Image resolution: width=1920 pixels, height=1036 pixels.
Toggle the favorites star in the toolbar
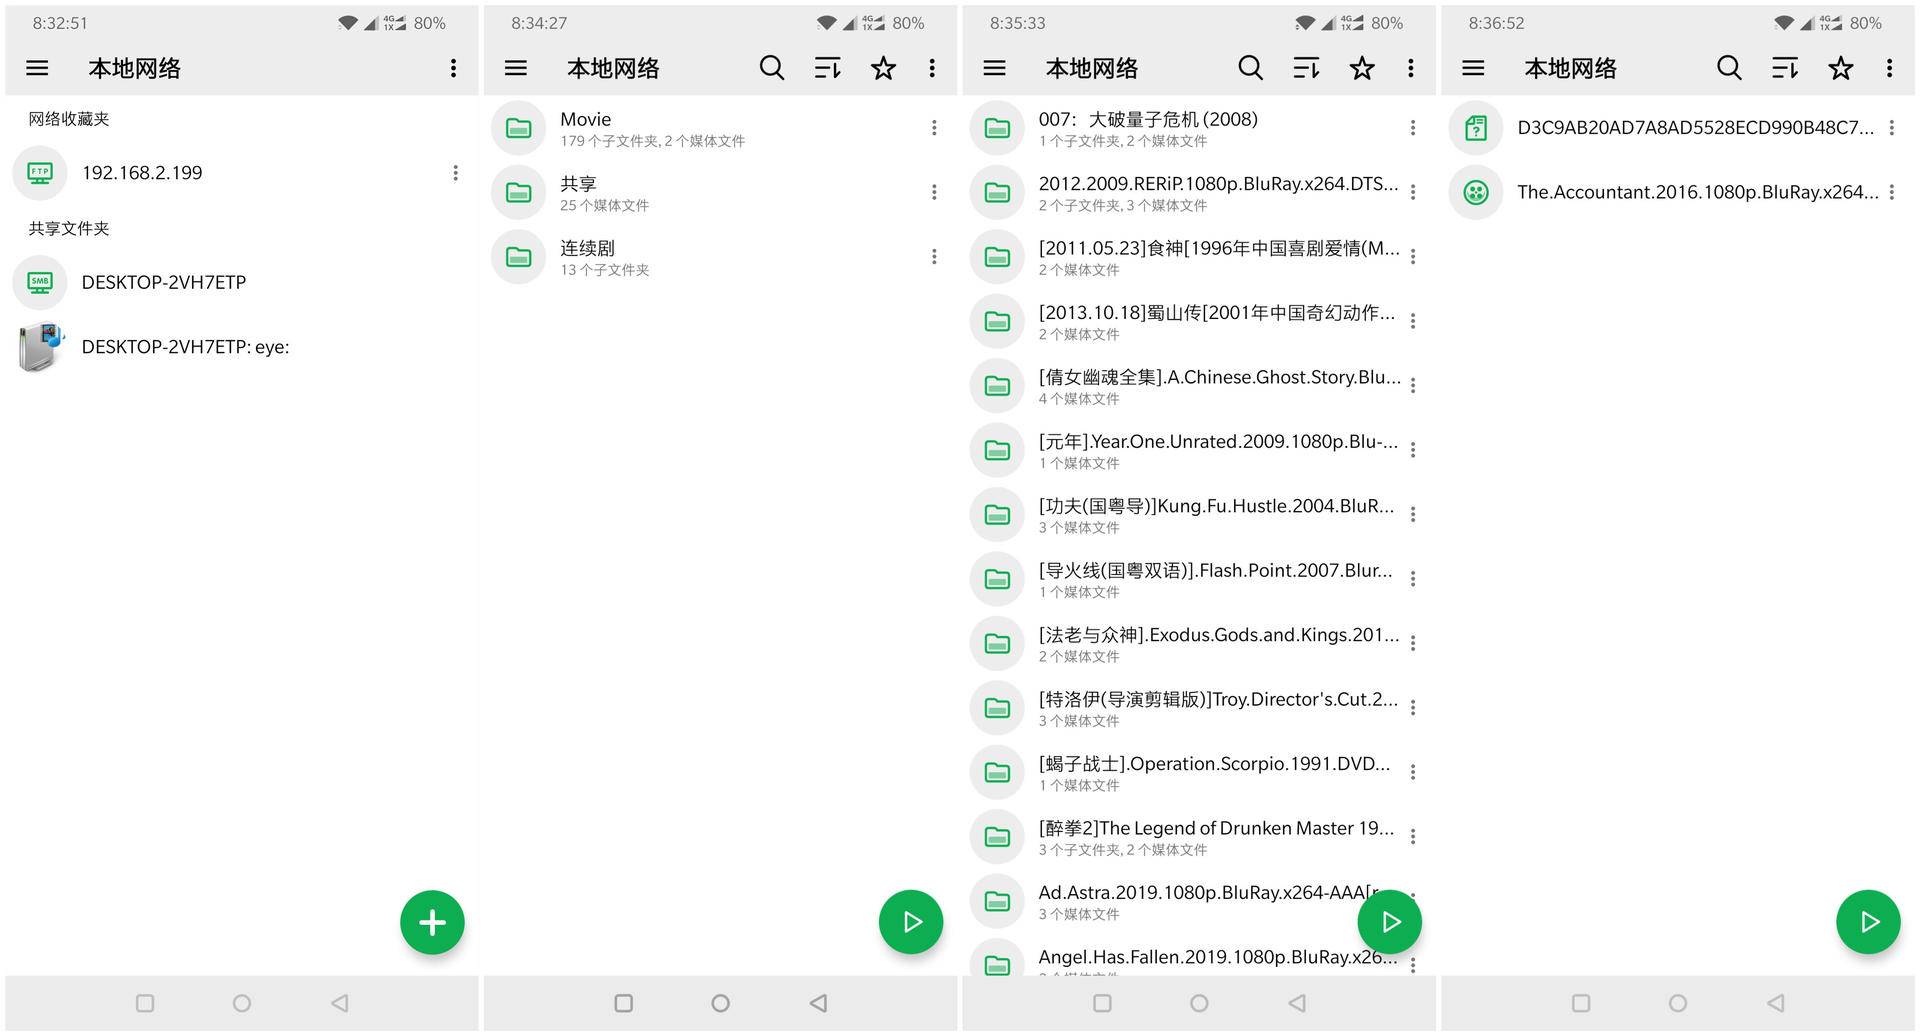coord(883,68)
